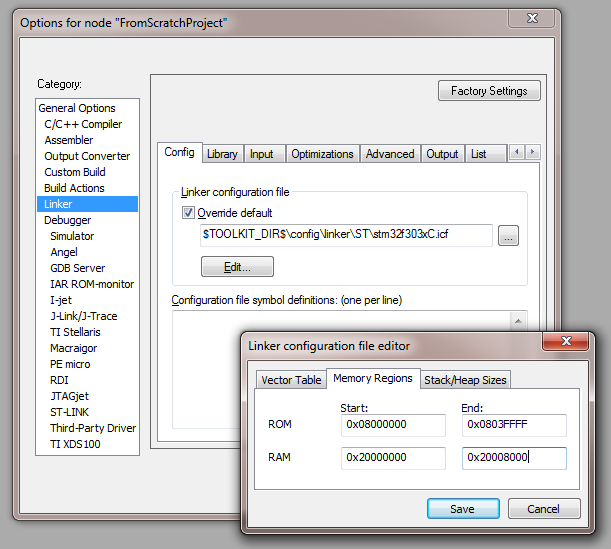Select GDB Server in category list
The width and height of the screenshot is (611, 549).
tap(78, 268)
